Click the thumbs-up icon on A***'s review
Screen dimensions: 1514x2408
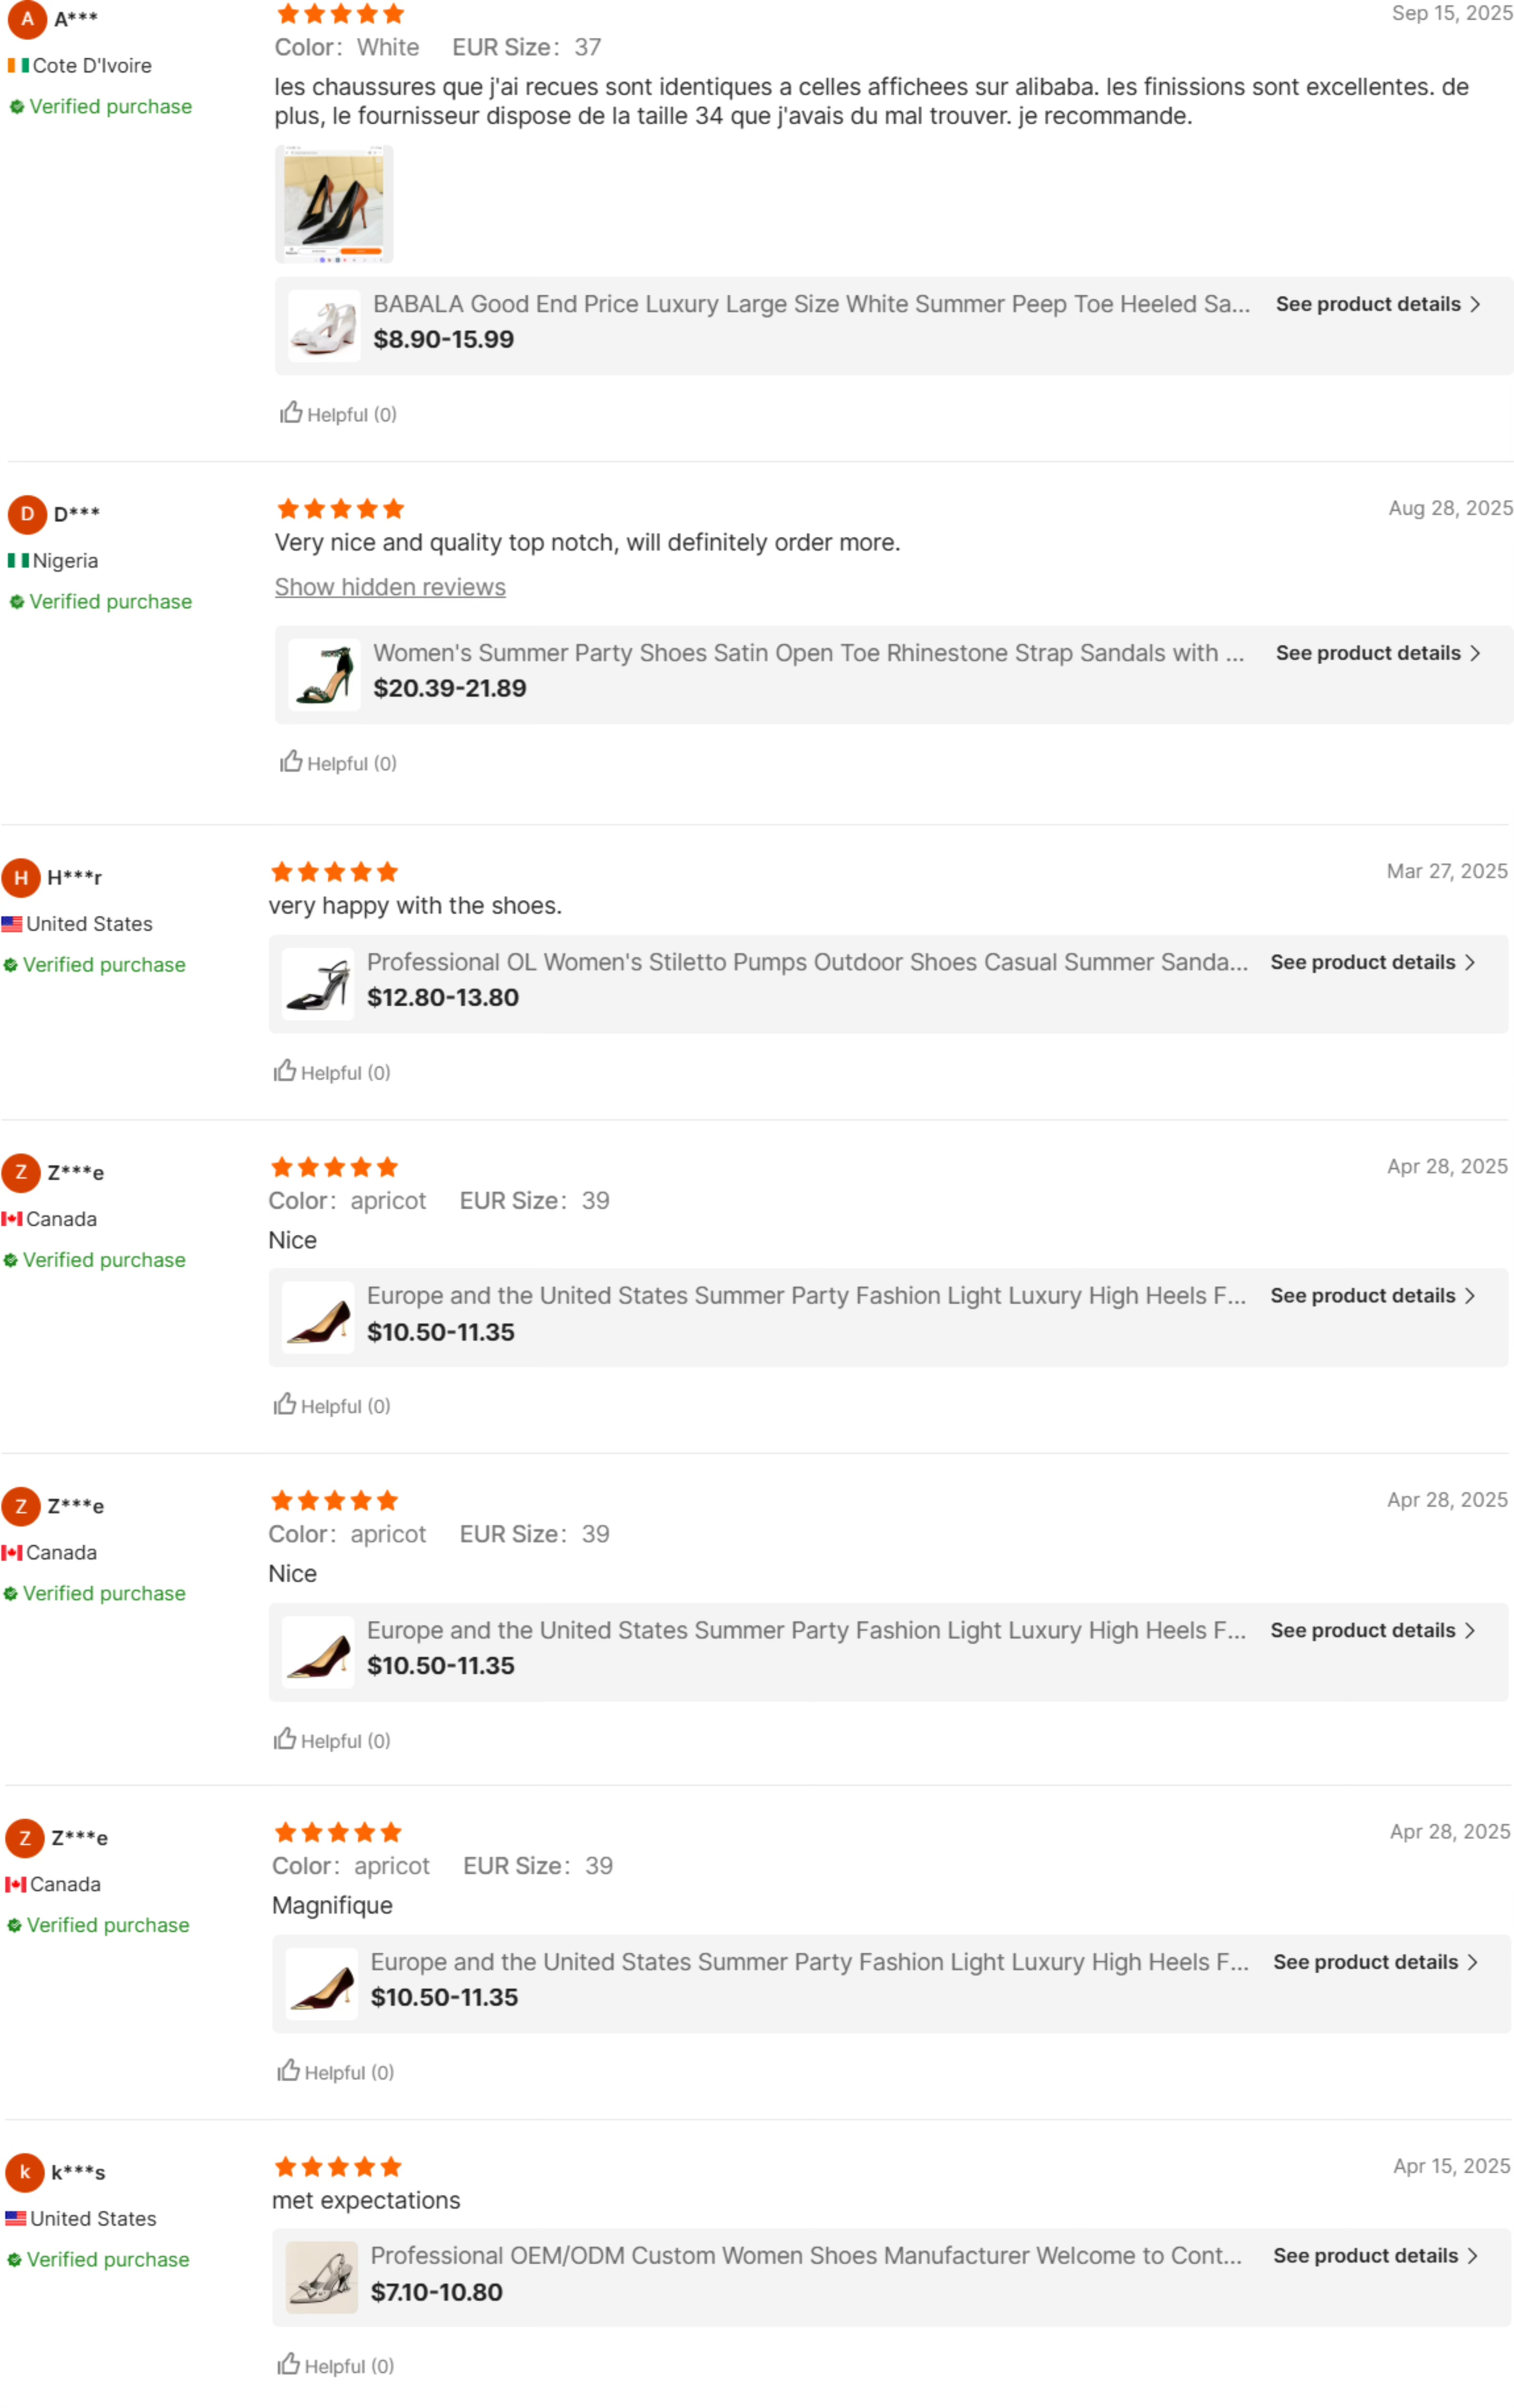291,413
